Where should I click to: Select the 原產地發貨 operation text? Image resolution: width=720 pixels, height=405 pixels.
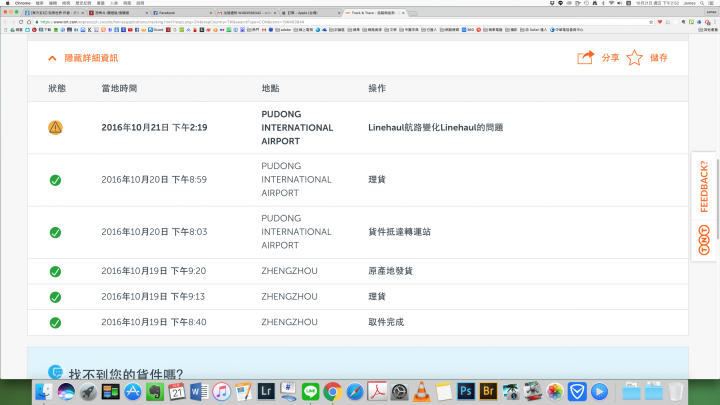click(390, 271)
